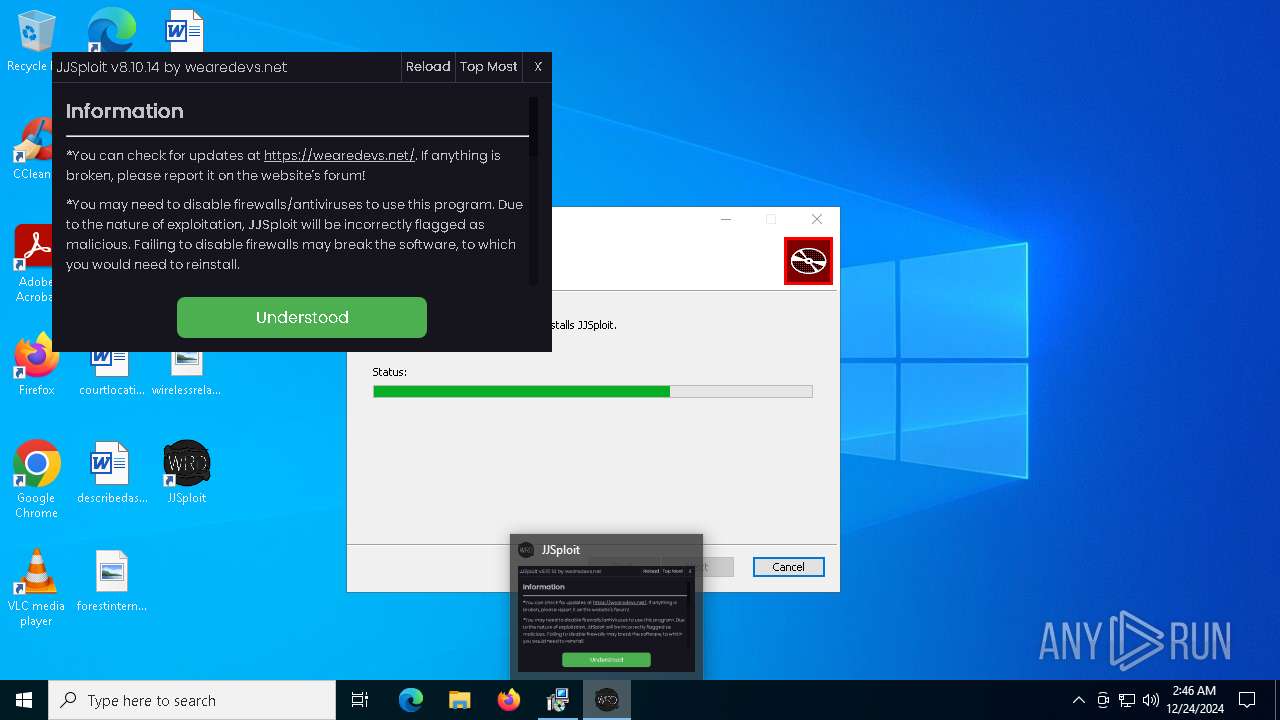Select the wirelessrela... file icon
The image size is (1280, 720).
(186, 372)
